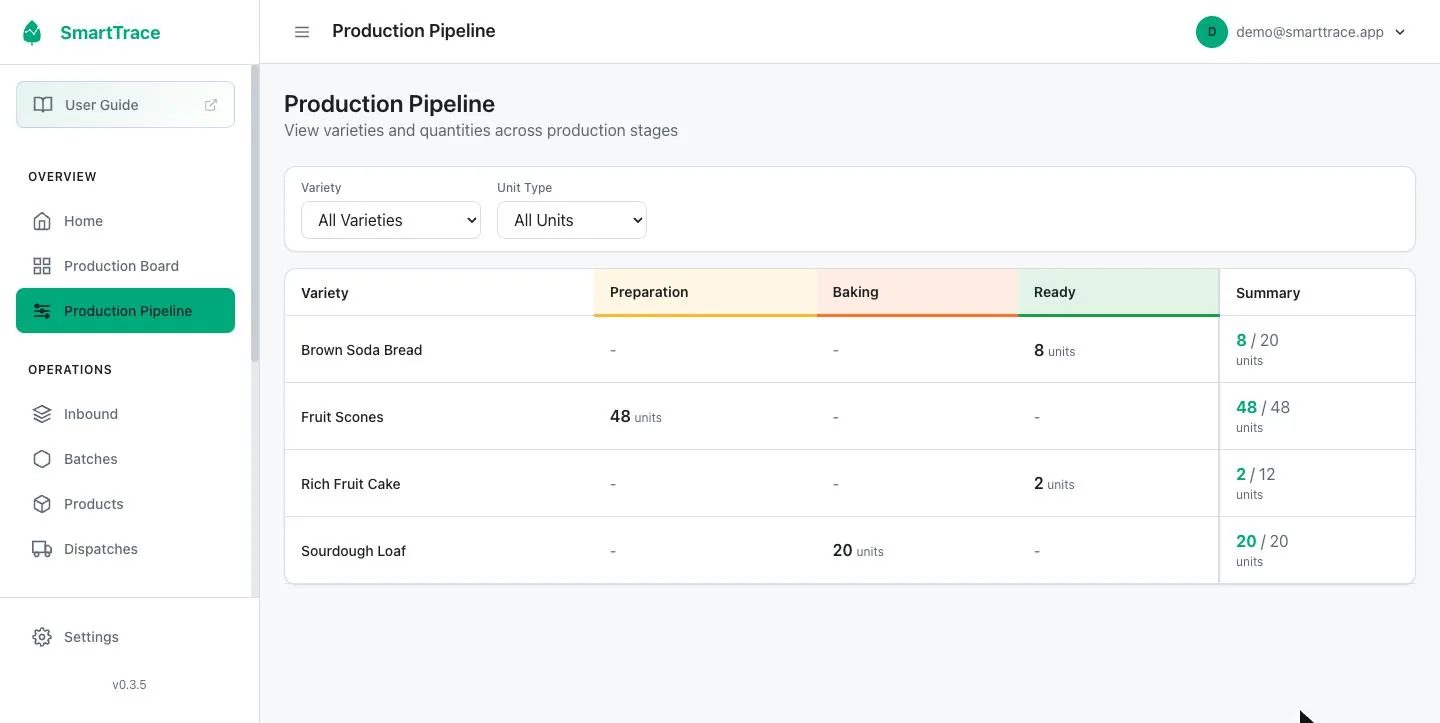Click the Ready column header

tap(1118, 292)
